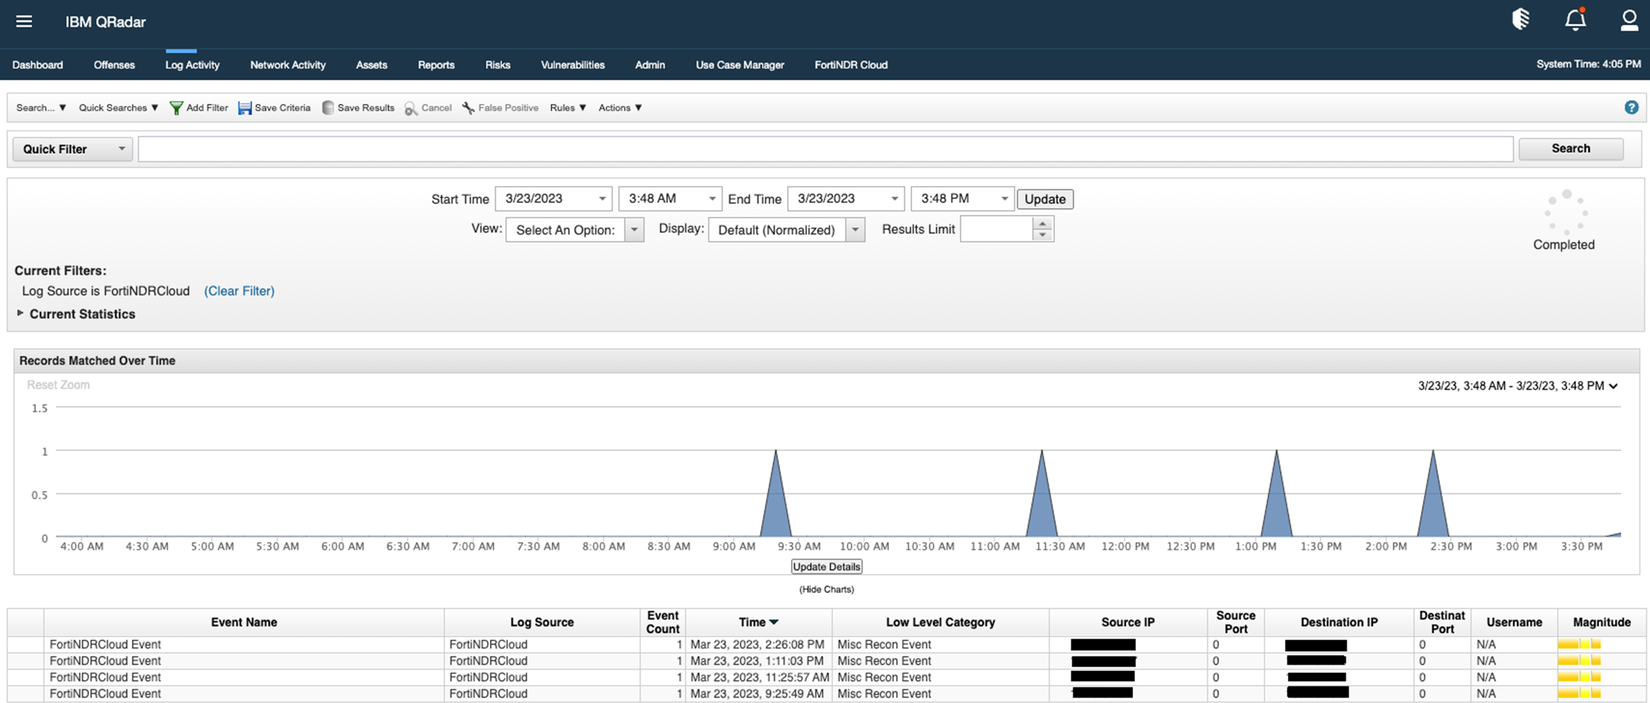Viewport: 1650px width, 703px height.
Task: Click the Save Criteria disk icon
Action: tap(244, 108)
